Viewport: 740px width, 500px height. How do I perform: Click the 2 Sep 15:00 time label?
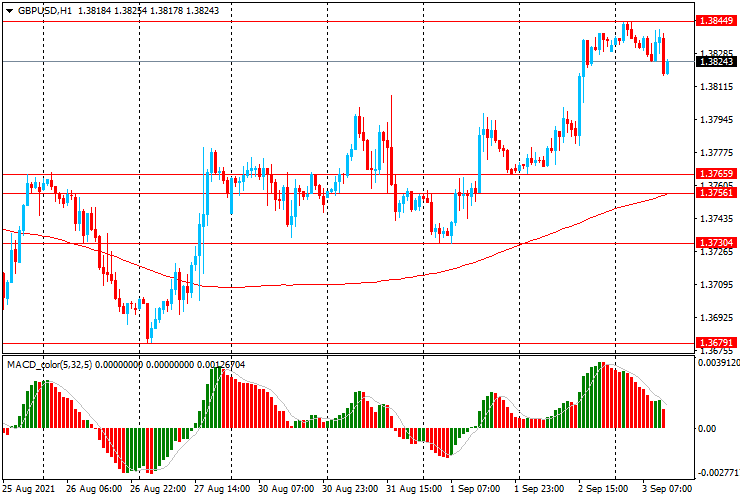(603, 489)
